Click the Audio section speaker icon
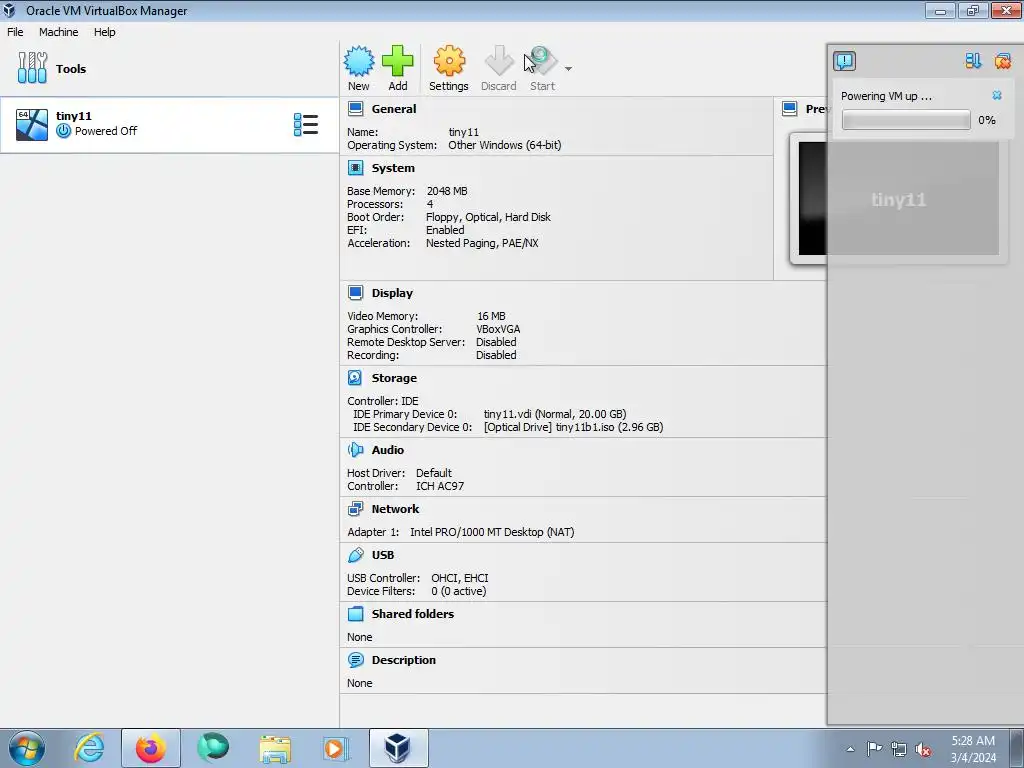 [x=355, y=449]
